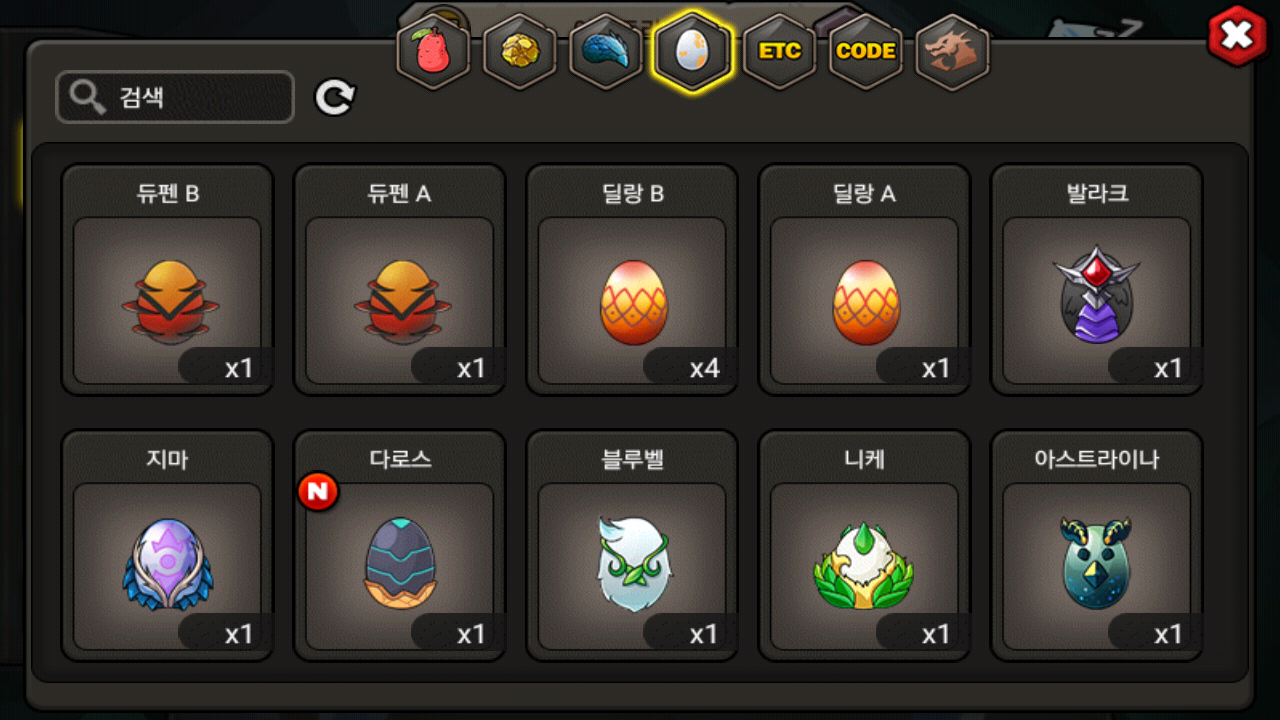
Task: Click the 검색 search field
Action: (x=175, y=97)
